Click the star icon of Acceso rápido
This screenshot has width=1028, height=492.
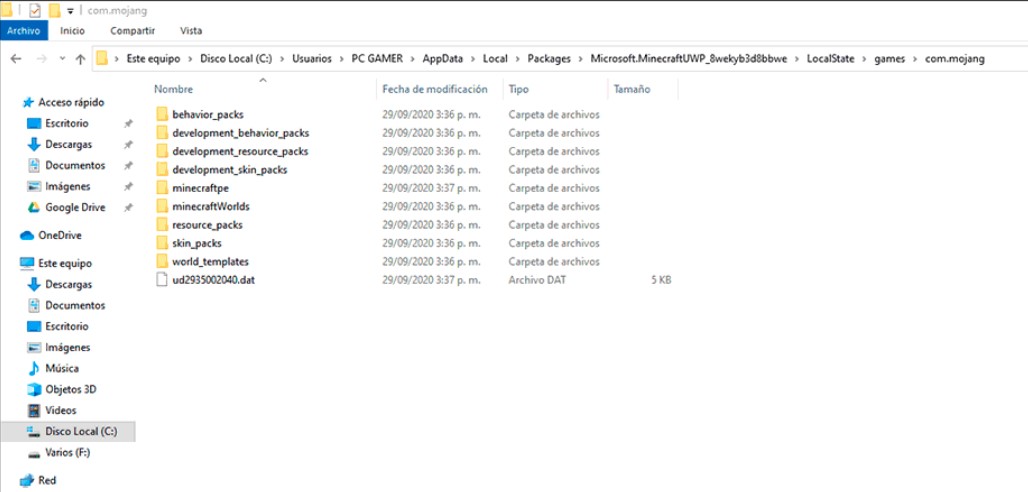28,102
